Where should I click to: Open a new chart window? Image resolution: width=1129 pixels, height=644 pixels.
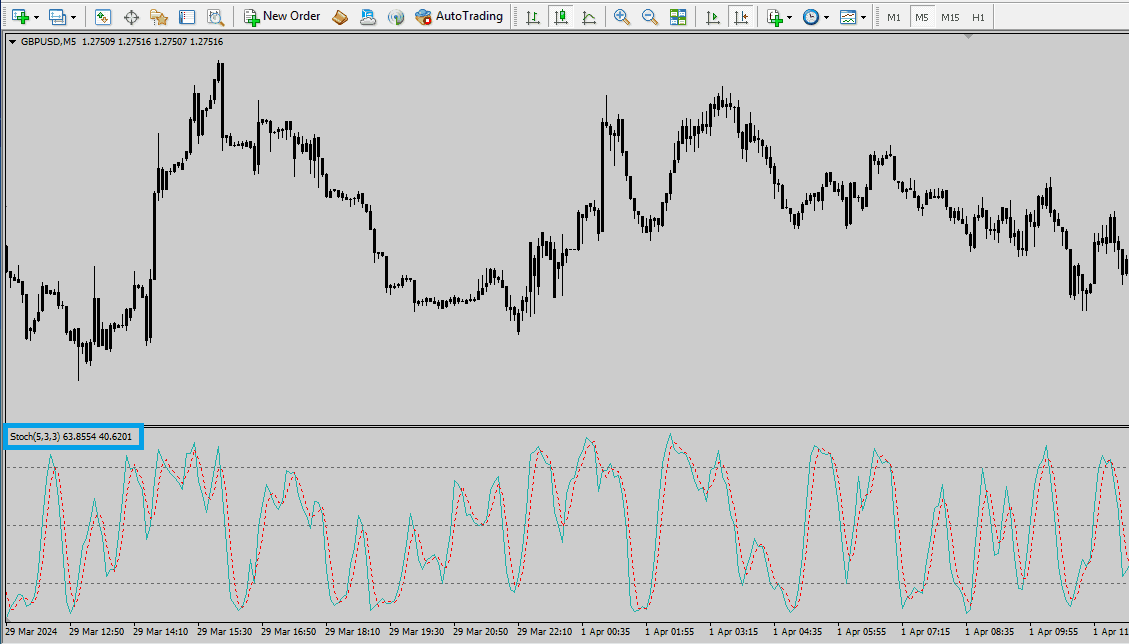click(x=19, y=17)
